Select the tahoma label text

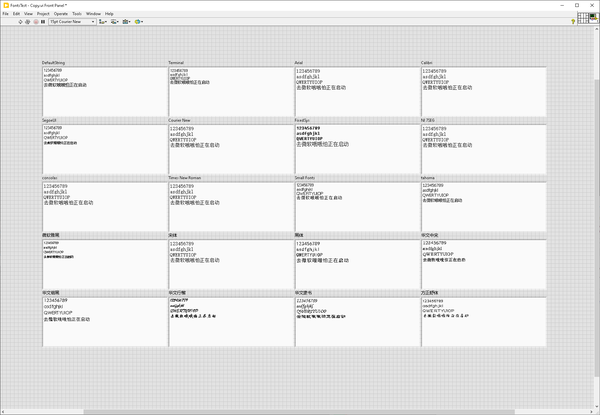point(427,177)
